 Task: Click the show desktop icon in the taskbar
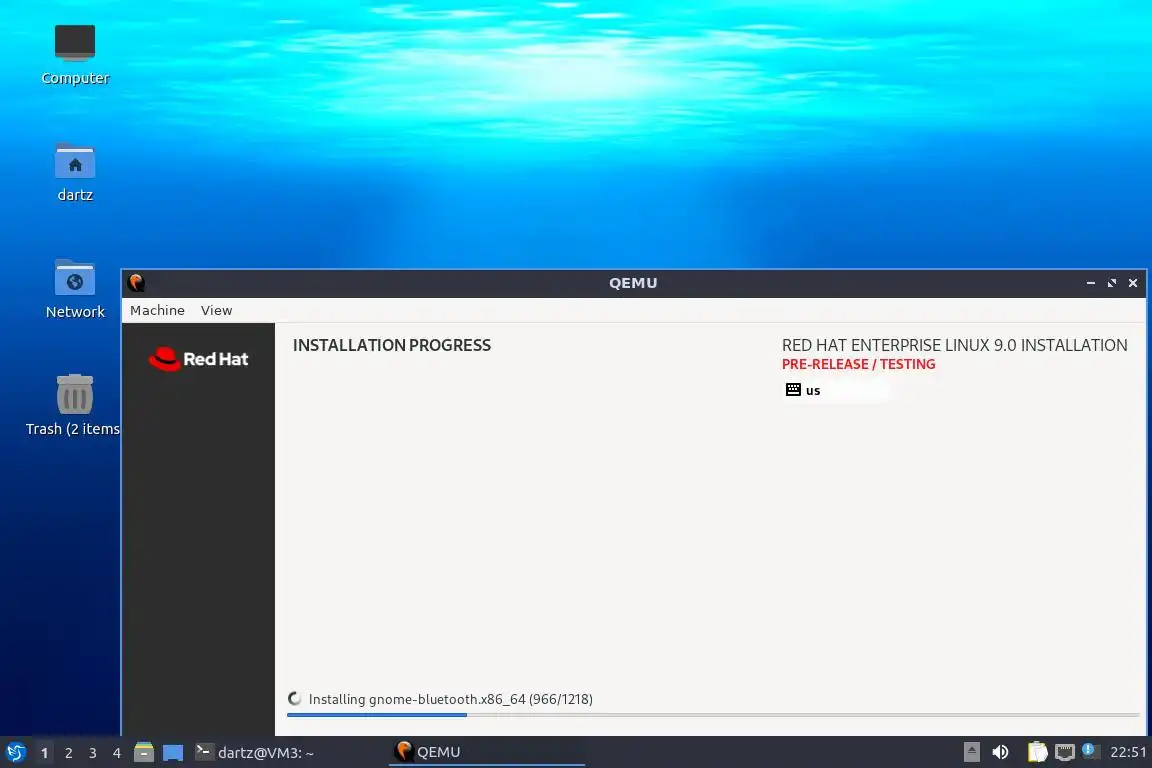(x=173, y=753)
